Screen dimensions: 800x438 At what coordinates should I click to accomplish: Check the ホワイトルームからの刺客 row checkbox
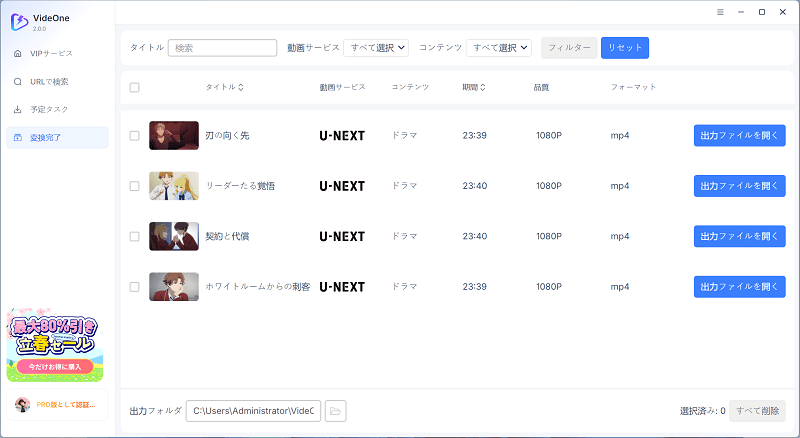coord(134,287)
